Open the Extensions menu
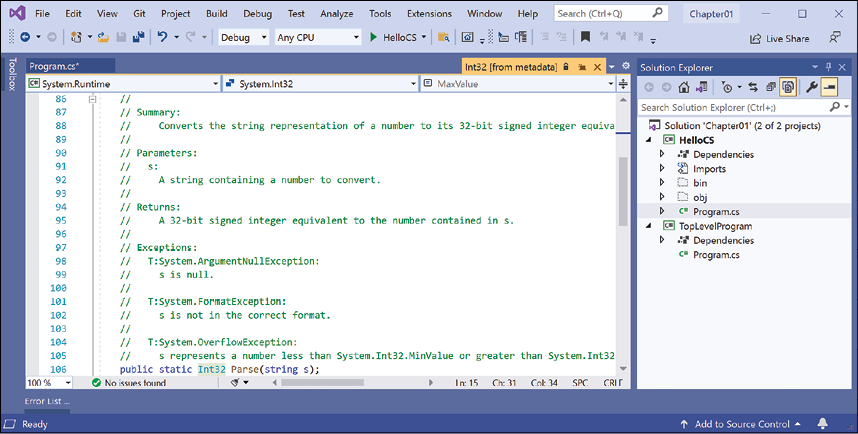The width and height of the screenshot is (858, 434). click(430, 13)
